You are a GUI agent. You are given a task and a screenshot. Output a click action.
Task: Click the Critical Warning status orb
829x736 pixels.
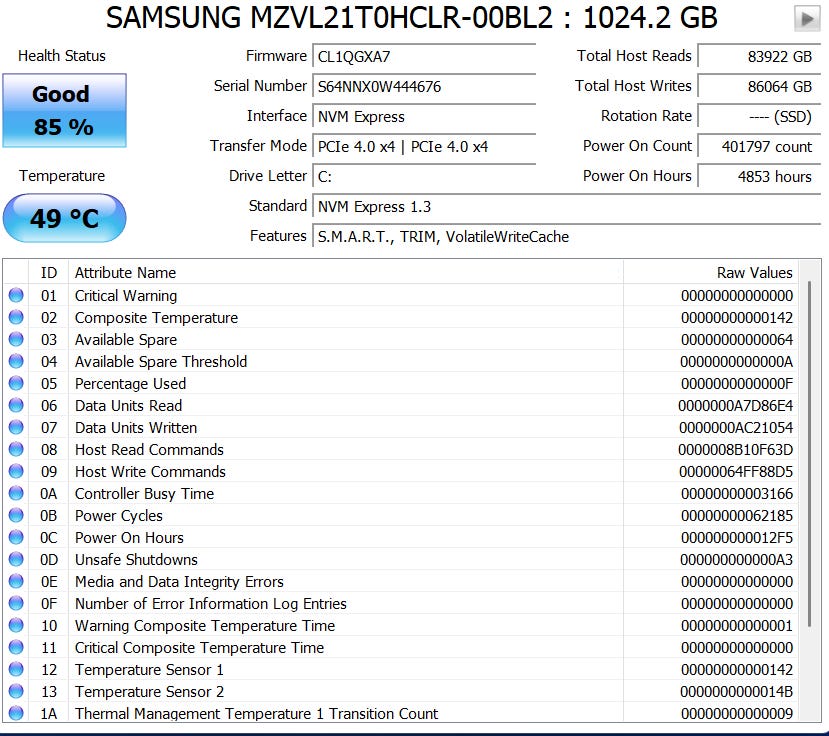pos(16,295)
